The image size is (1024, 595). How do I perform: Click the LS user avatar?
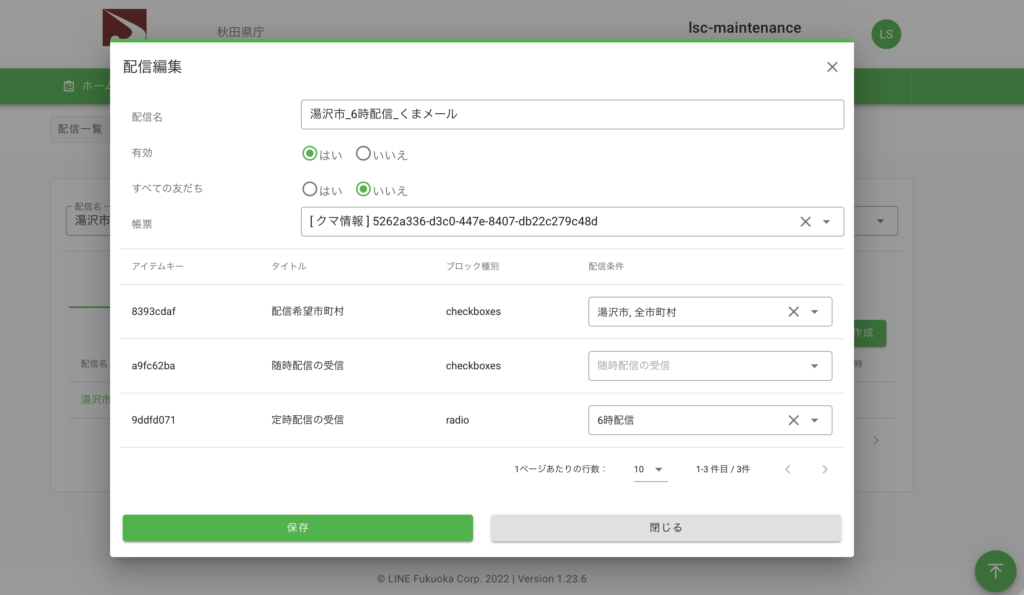[x=885, y=34]
